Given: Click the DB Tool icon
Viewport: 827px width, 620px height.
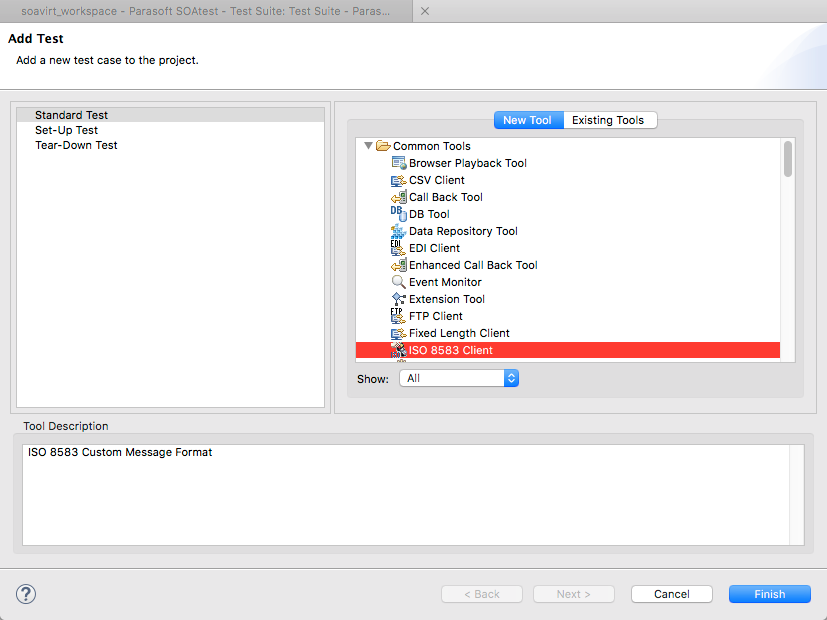Looking at the screenshot, I should (399, 214).
